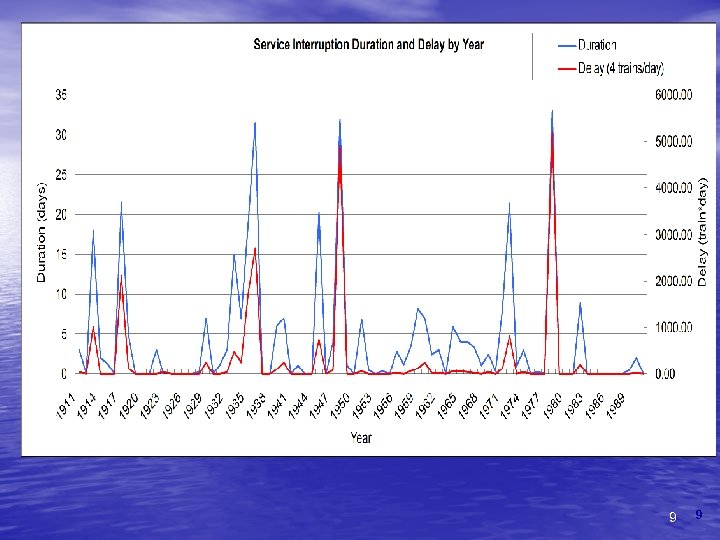
Task: Click the '20' left axis label
Action: click(61, 214)
